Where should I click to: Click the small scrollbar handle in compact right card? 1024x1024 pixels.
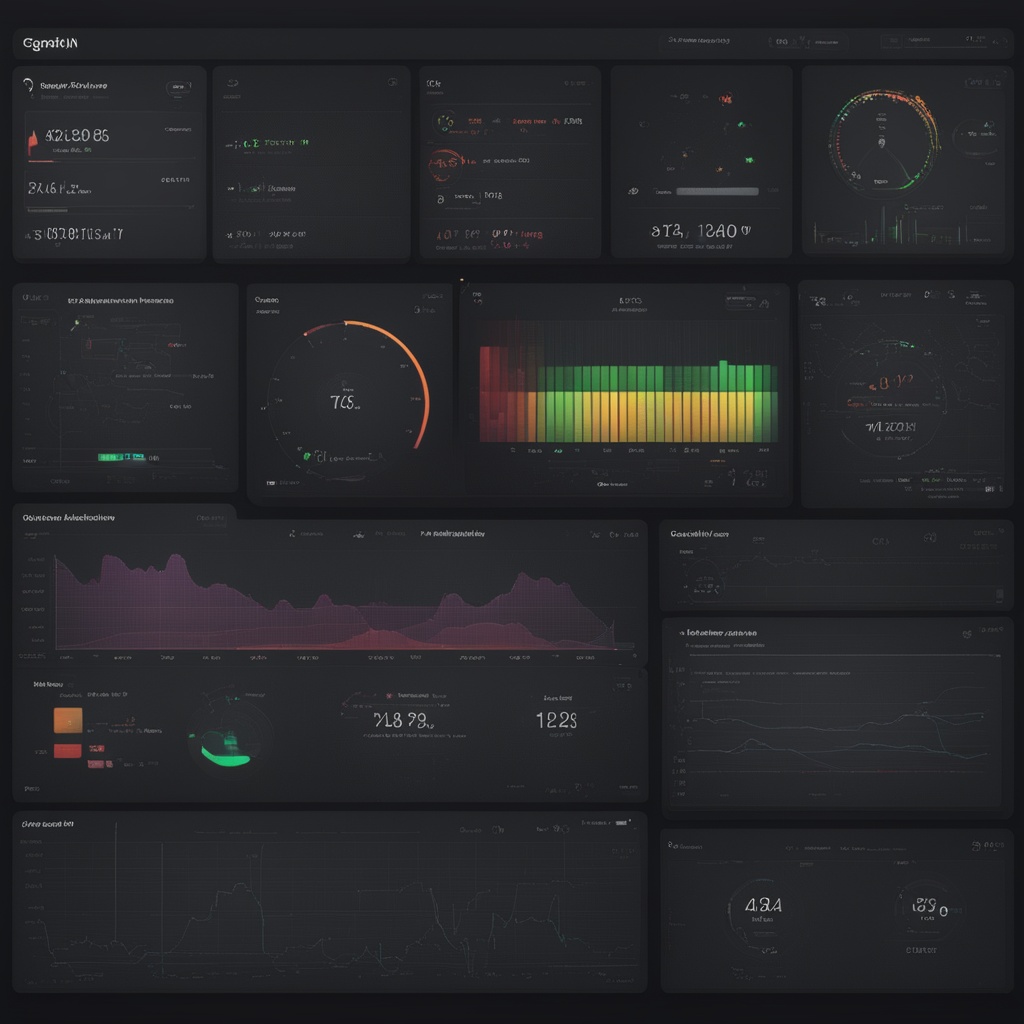pyautogui.click(x=999, y=594)
